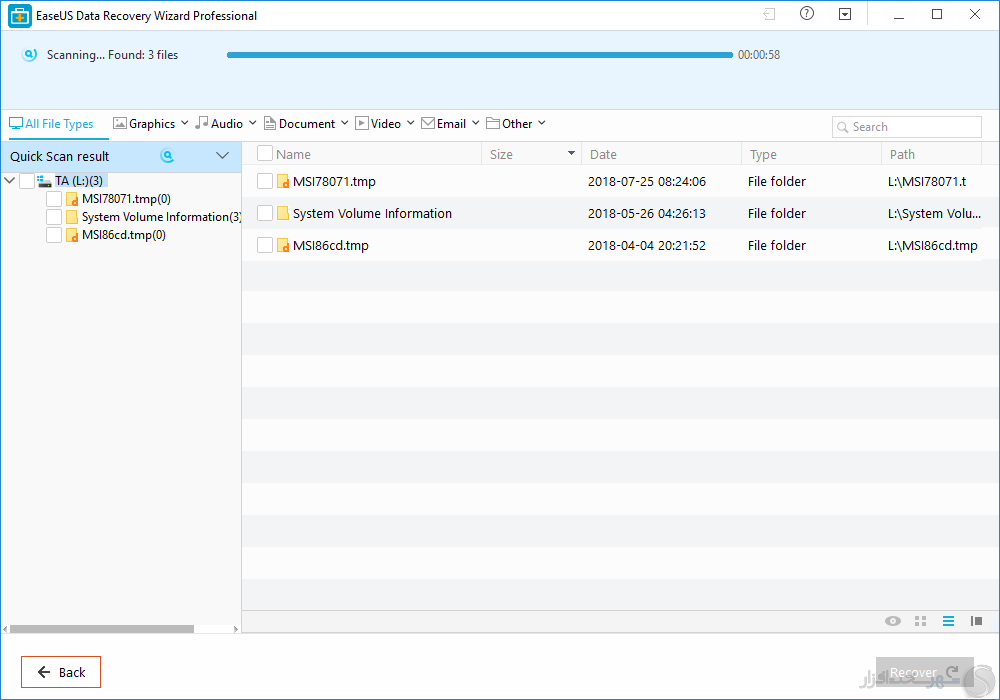Click the right arrow of tree scrollbar
The height and width of the screenshot is (700, 1000).
click(236, 629)
